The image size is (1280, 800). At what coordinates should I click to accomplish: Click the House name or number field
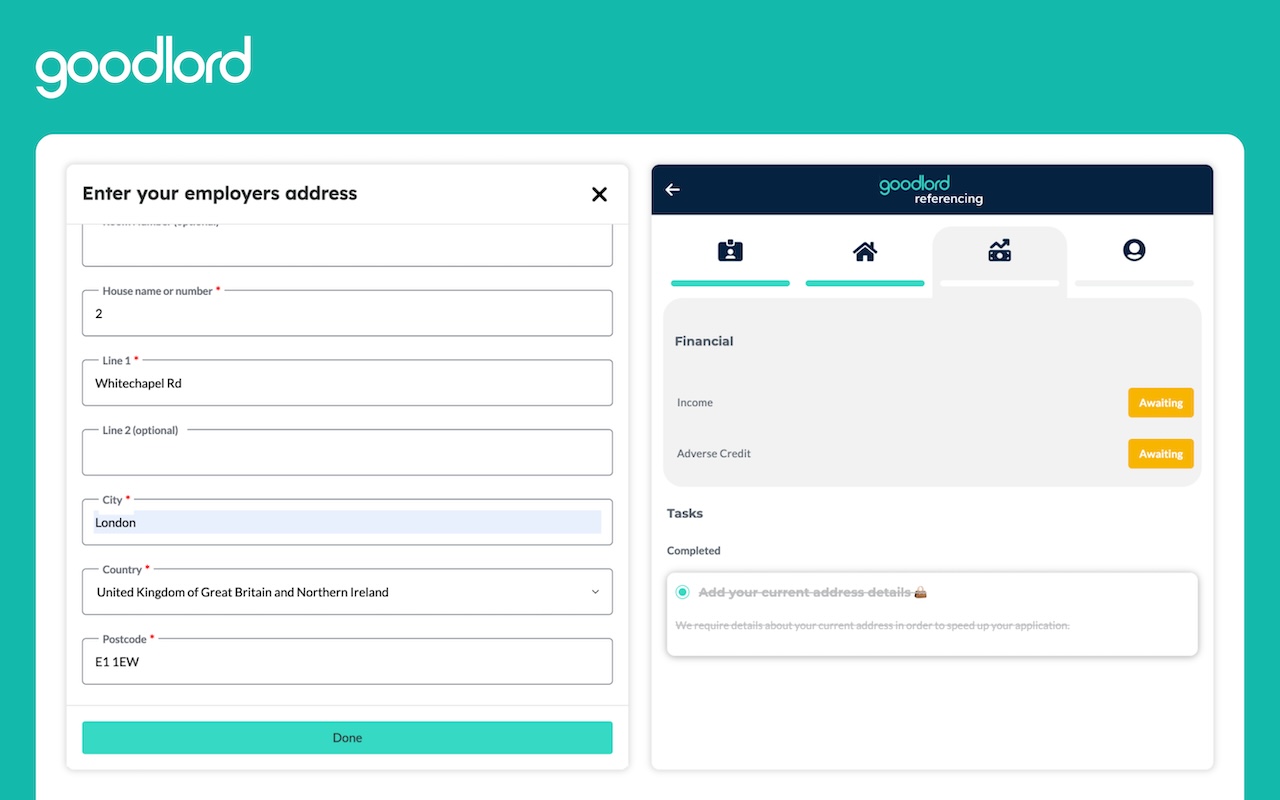347,313
